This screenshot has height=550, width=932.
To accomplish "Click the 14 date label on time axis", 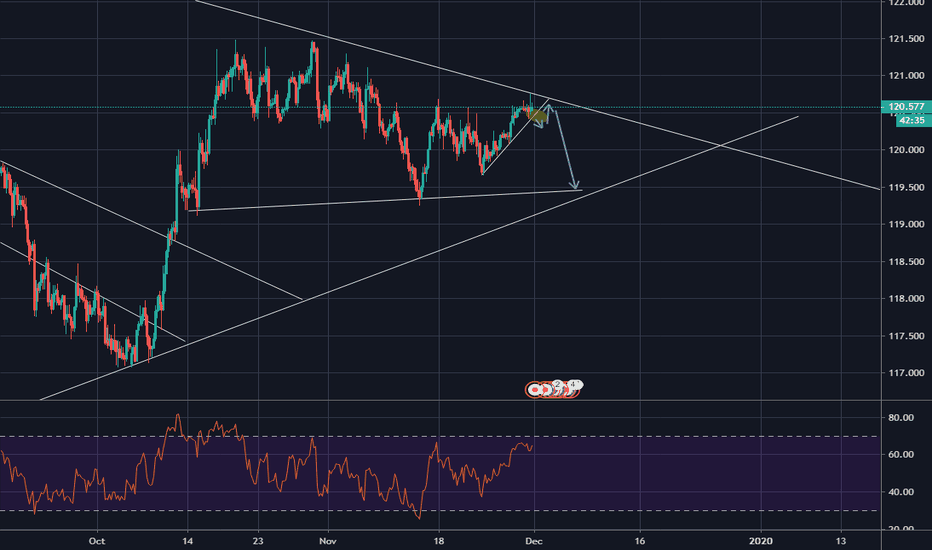I will (x=188, y=540).
